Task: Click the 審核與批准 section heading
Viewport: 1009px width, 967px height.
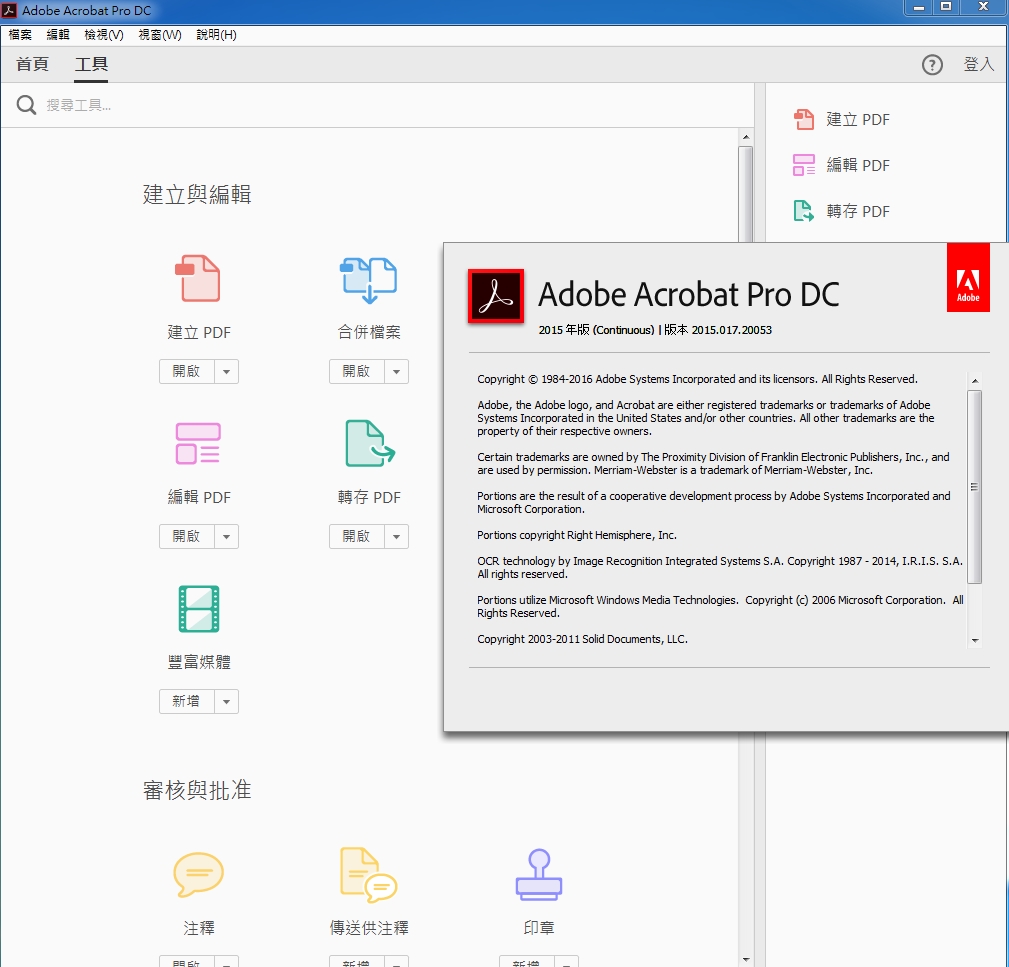Action: pos(197,790)
